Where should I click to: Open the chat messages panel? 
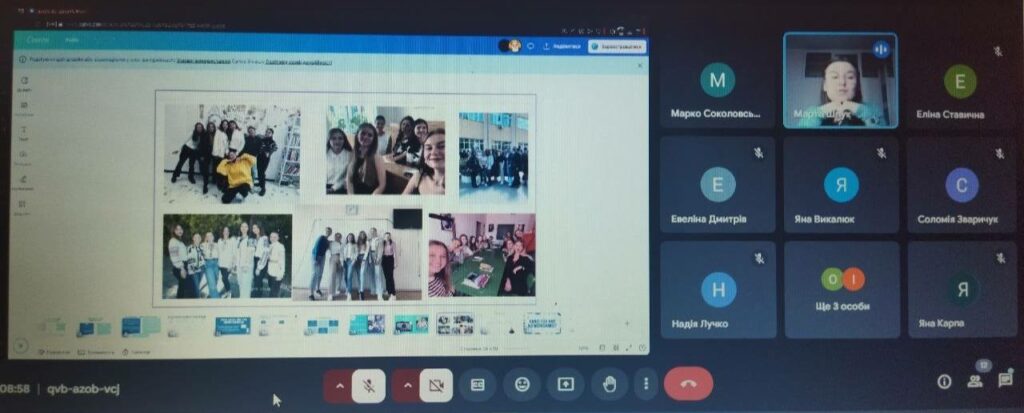click(x=1005, y=381)
